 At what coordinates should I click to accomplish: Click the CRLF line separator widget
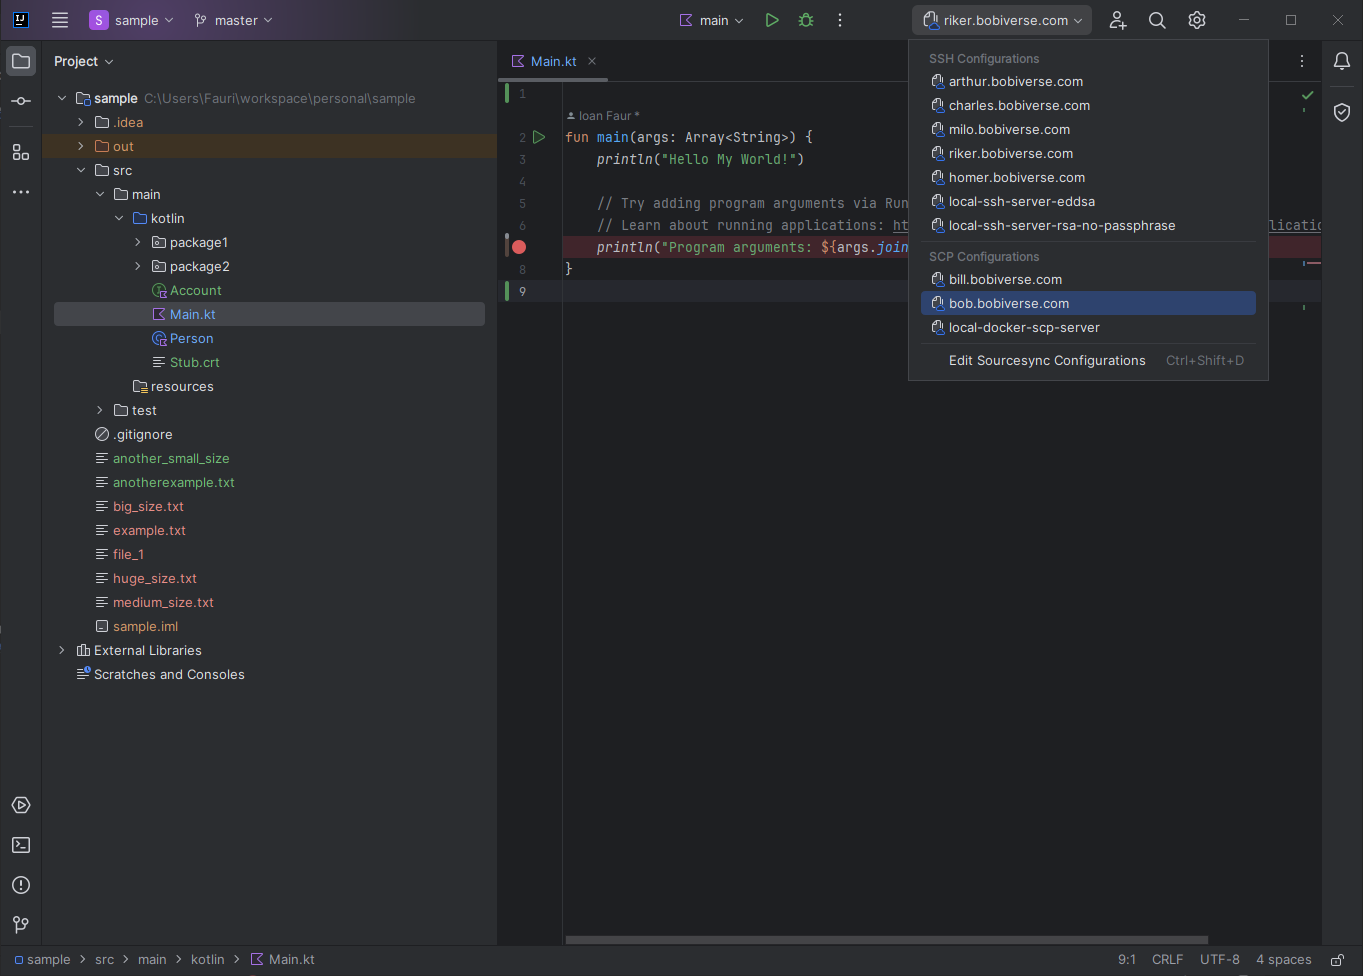coord(1167,959)
